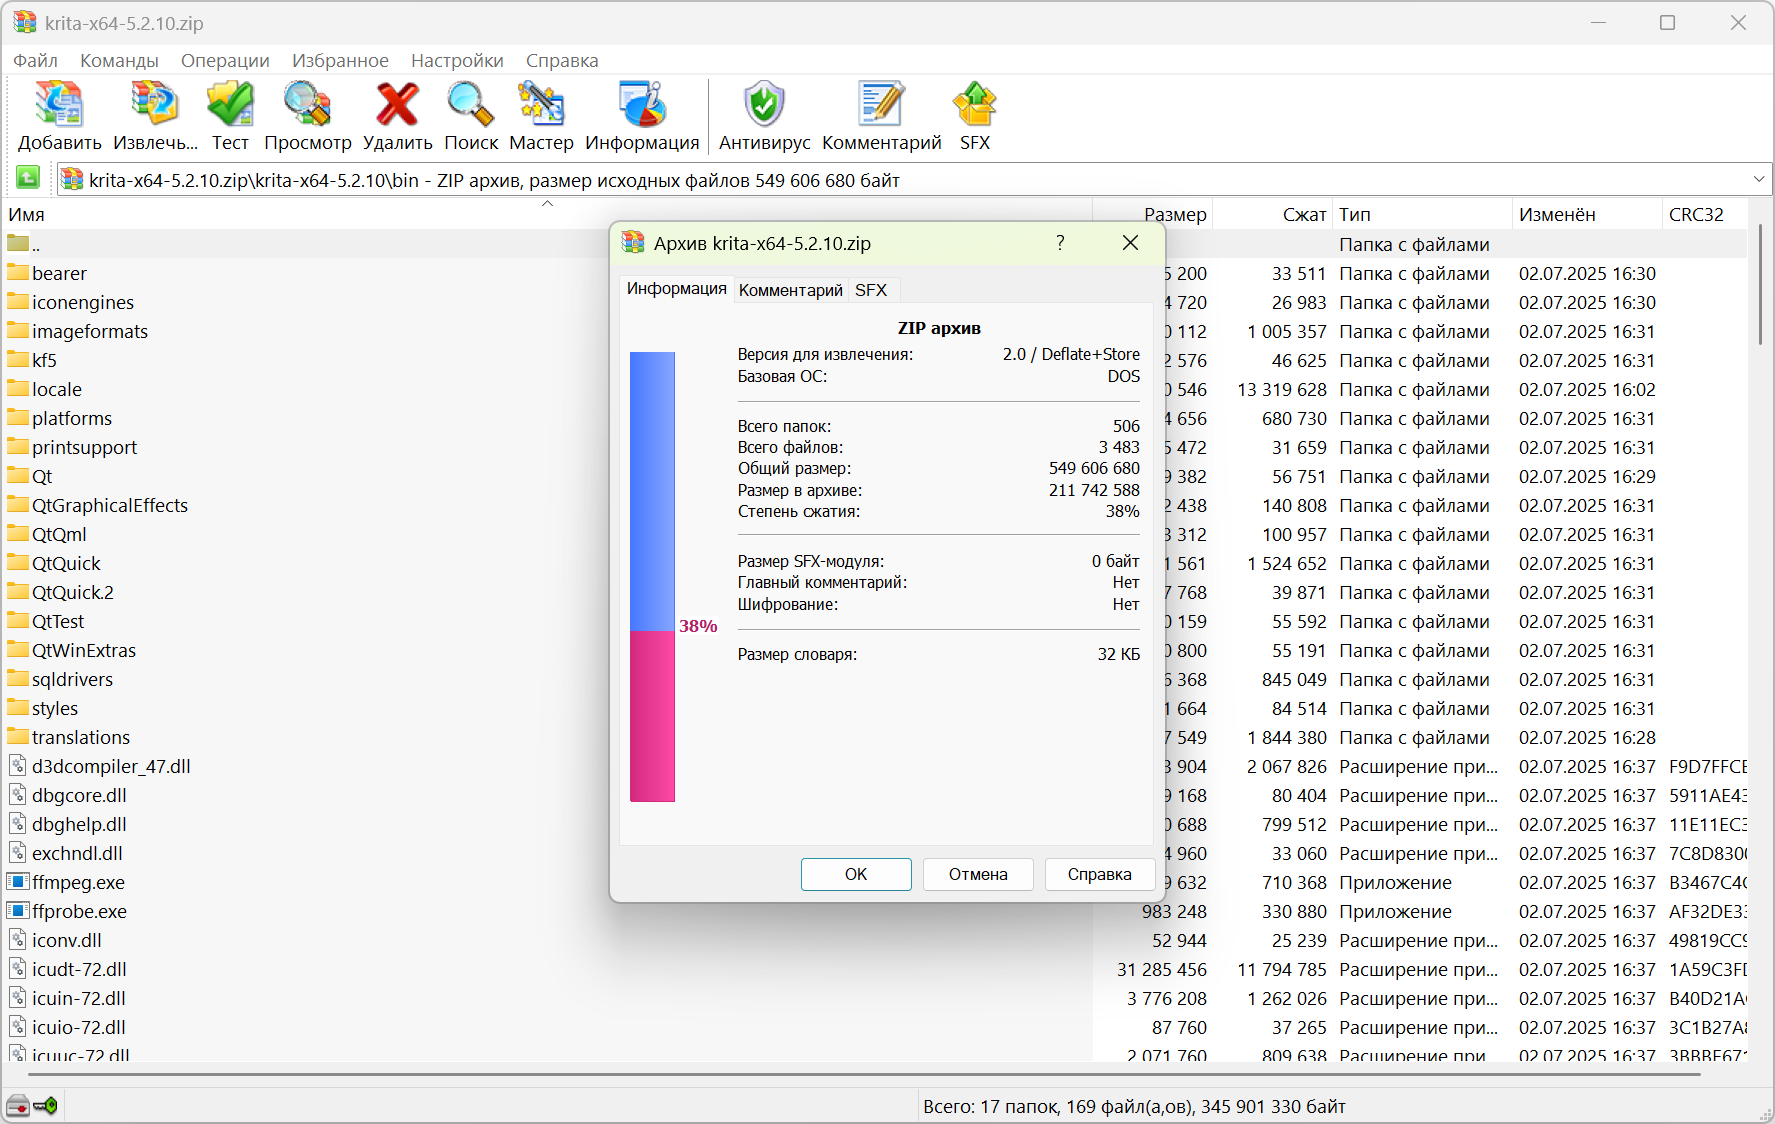This screenshot has height=1124, width=1775.
Task: Launch the Мастер (Wizard) tool
Action: [x=541, y=105]
